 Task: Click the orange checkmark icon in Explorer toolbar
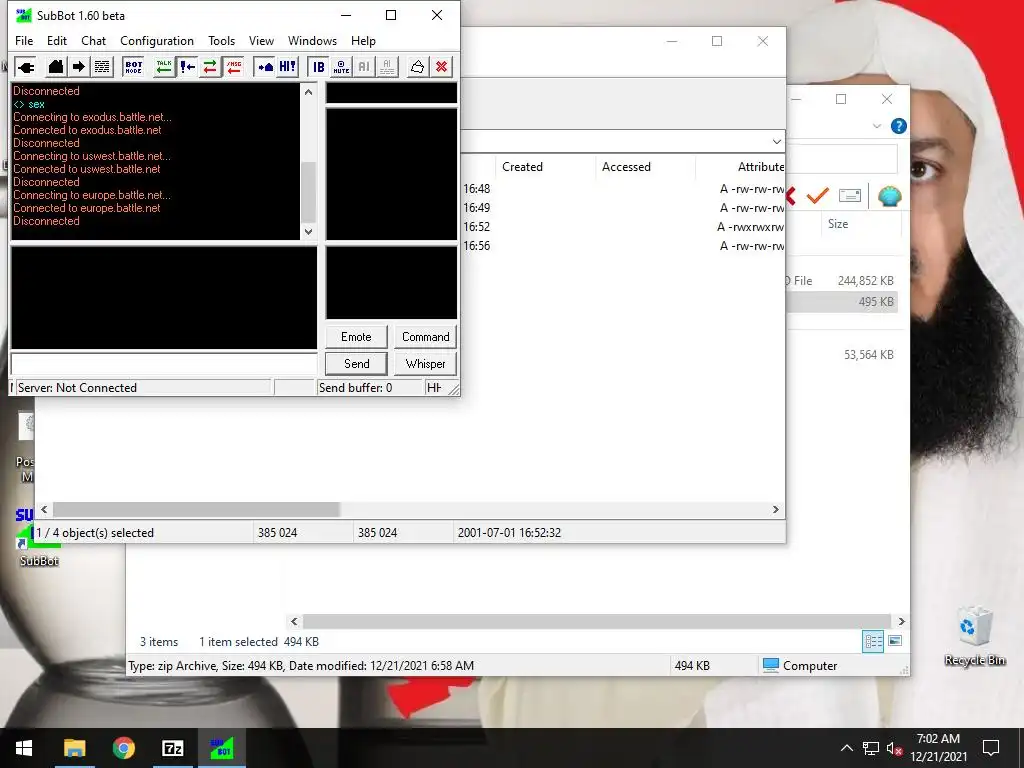tap(818, 195)
